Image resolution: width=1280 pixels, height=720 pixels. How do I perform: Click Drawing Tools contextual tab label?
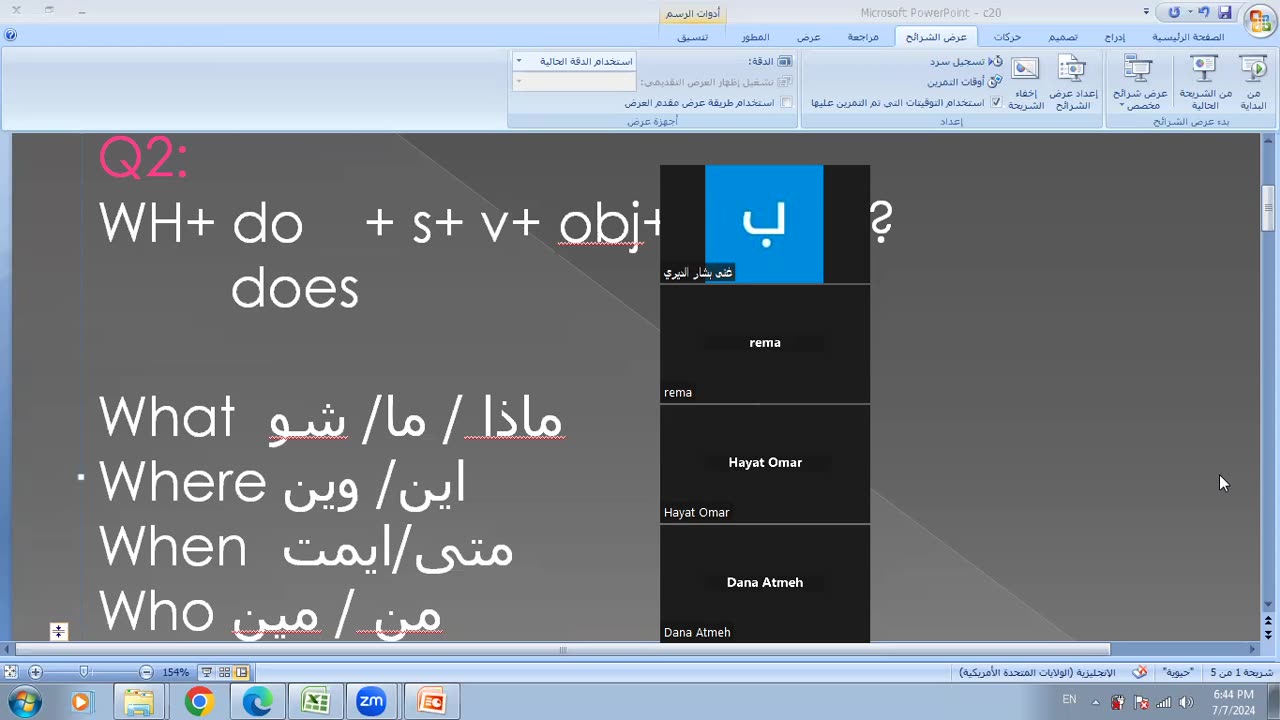pyautogui.click(x=693, y=14)
